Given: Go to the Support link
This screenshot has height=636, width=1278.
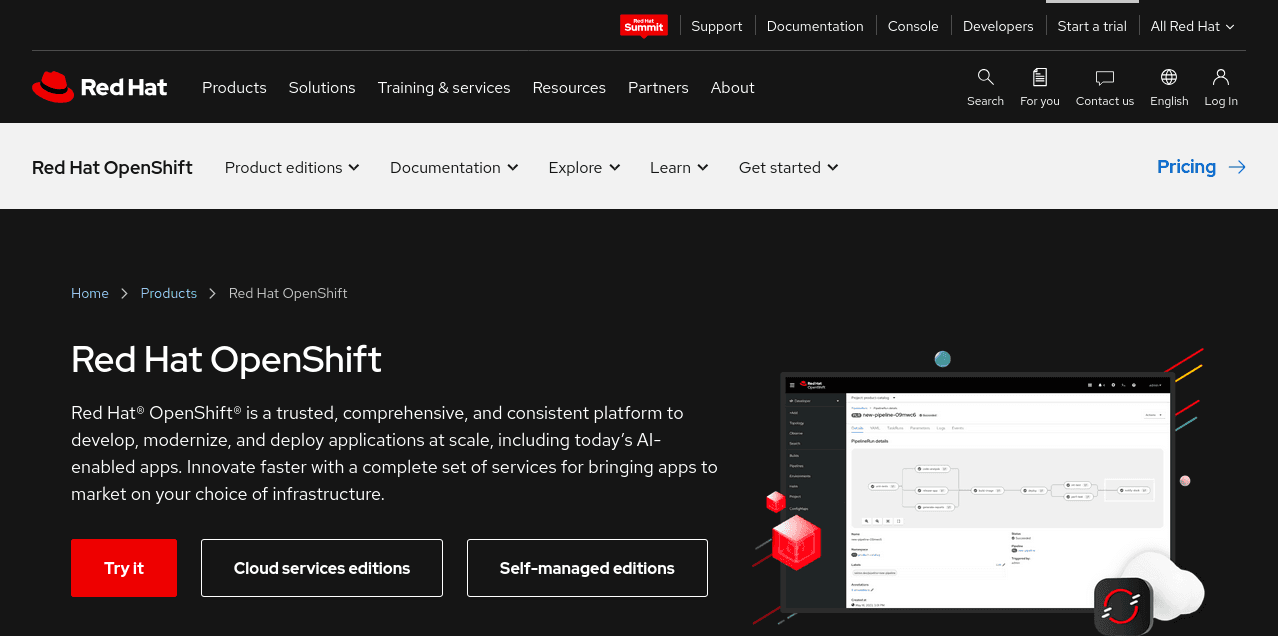Looking at the screenshot, I should click(717, 26).
